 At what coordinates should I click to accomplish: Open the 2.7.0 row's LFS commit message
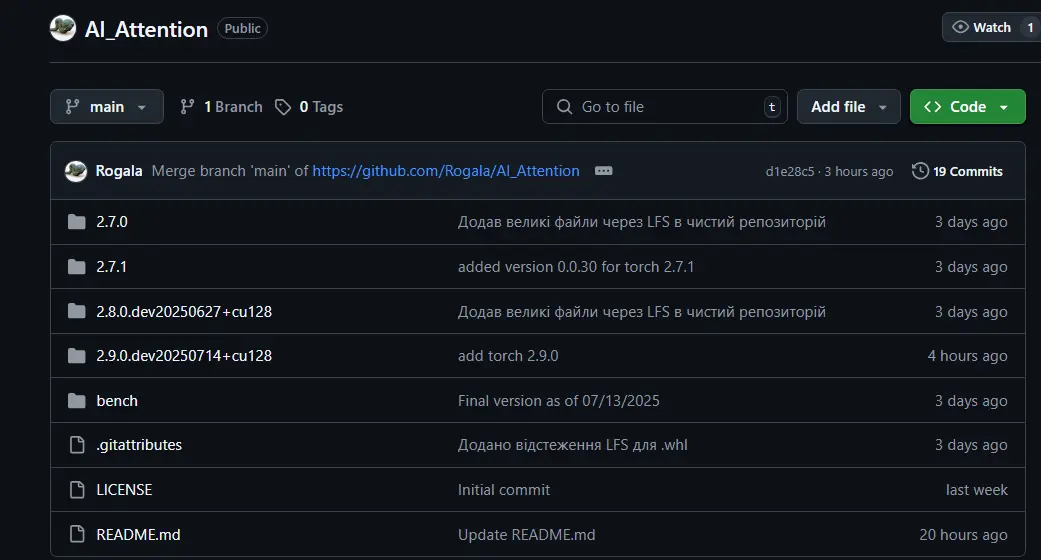coord(641,222)
